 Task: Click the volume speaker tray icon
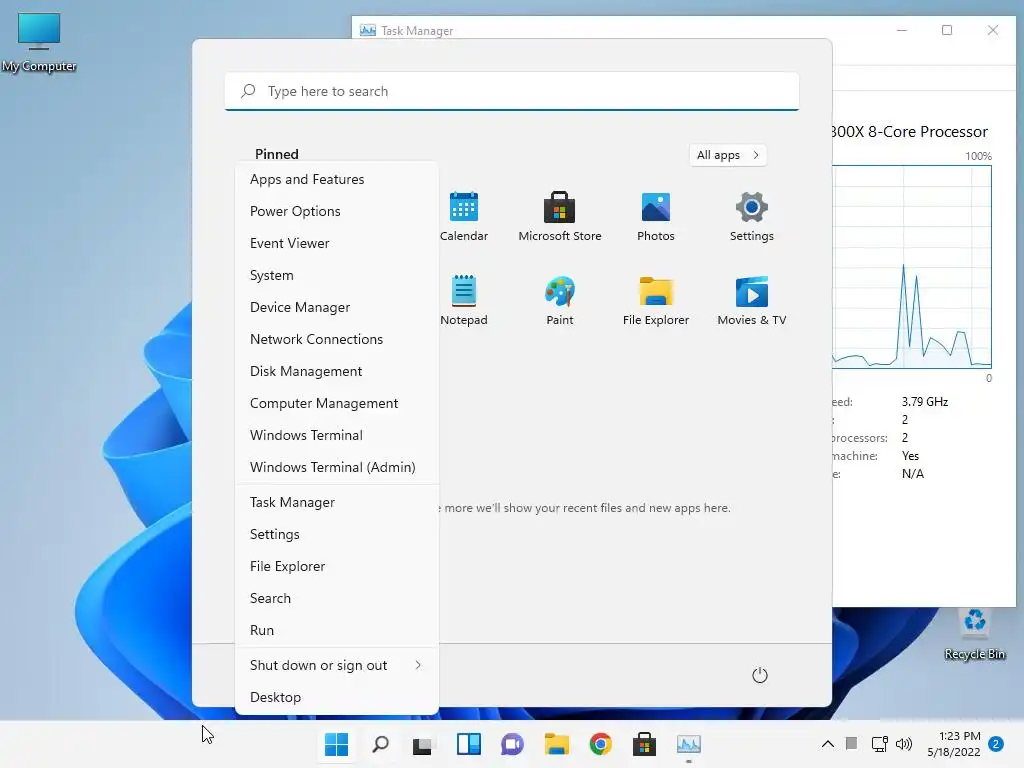(904, 744)
